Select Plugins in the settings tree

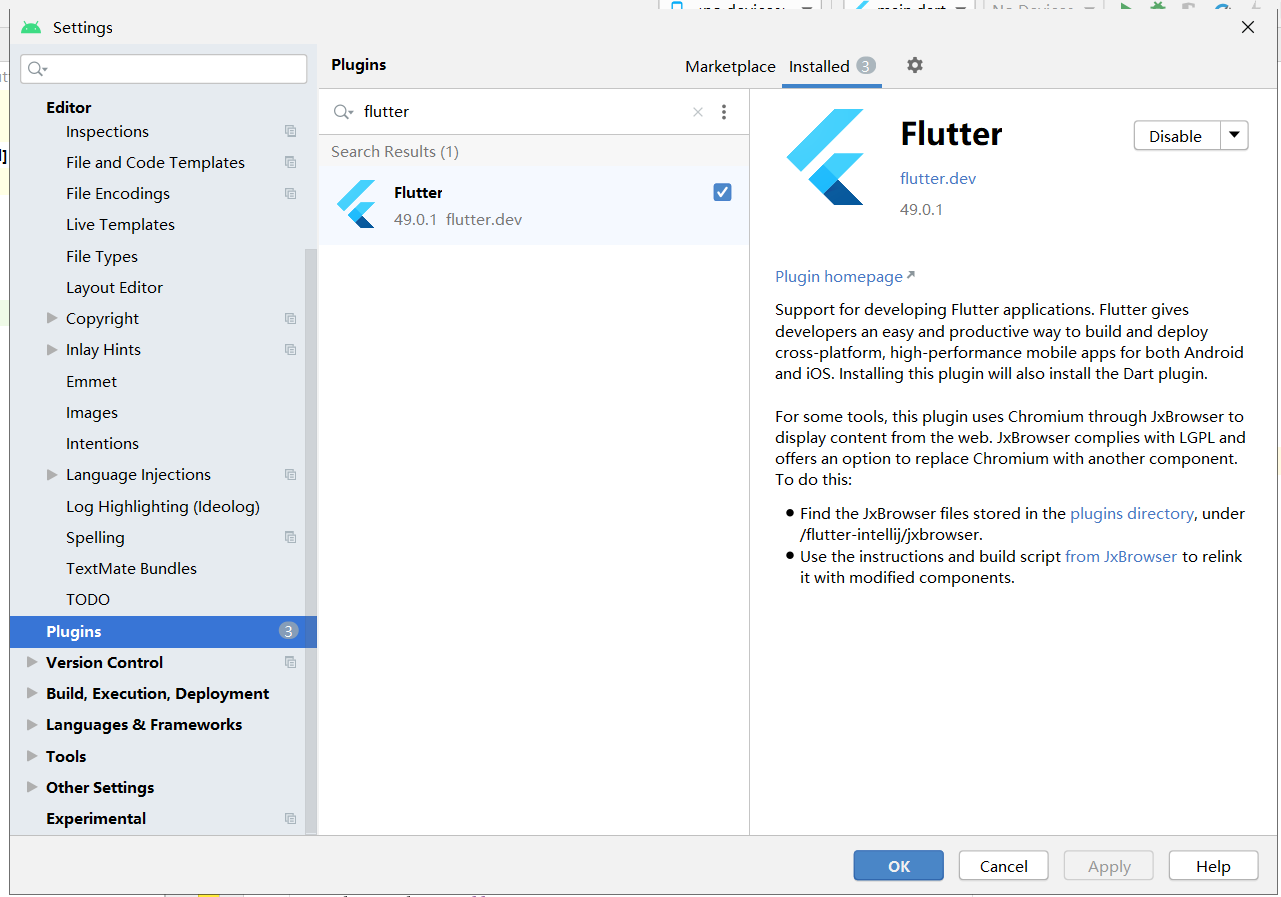[x=163, y=631]
